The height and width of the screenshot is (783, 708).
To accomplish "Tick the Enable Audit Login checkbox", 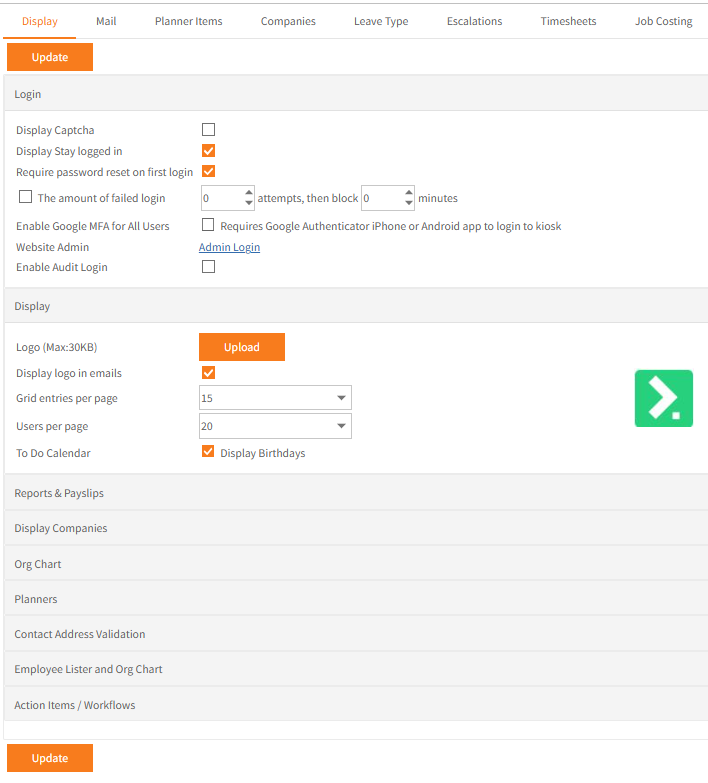I will tap(209, 267).
